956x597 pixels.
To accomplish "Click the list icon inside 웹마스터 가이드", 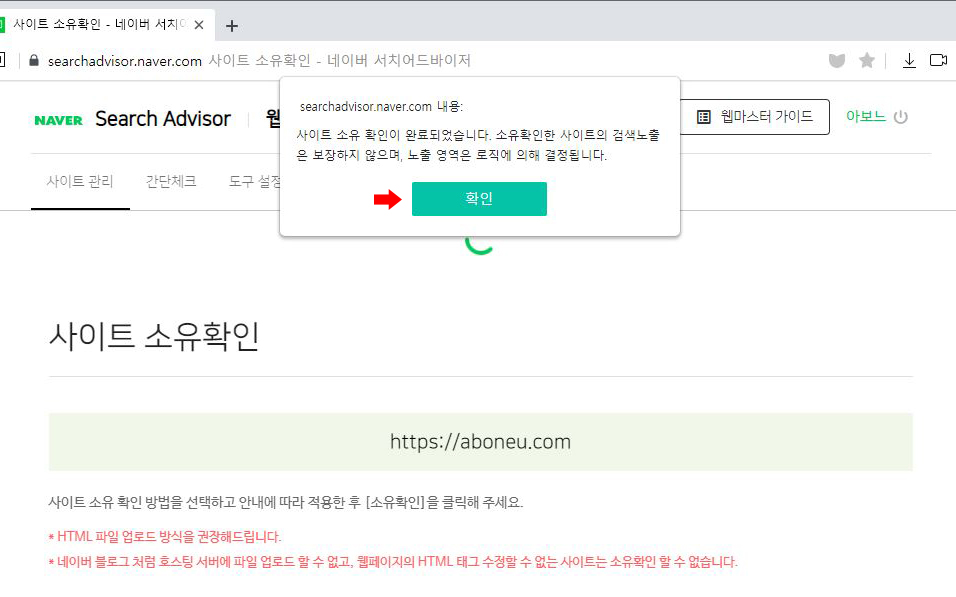I will click(x=704, y=116).
